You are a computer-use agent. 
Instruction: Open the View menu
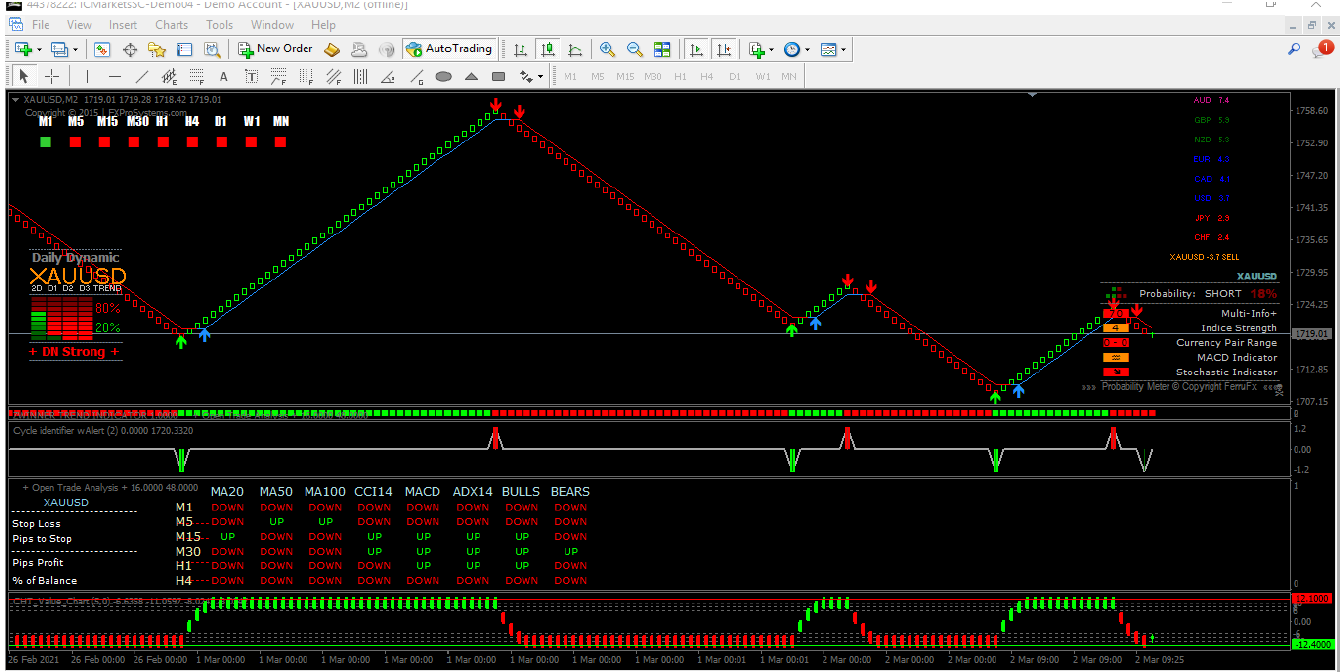coord(79,25)
